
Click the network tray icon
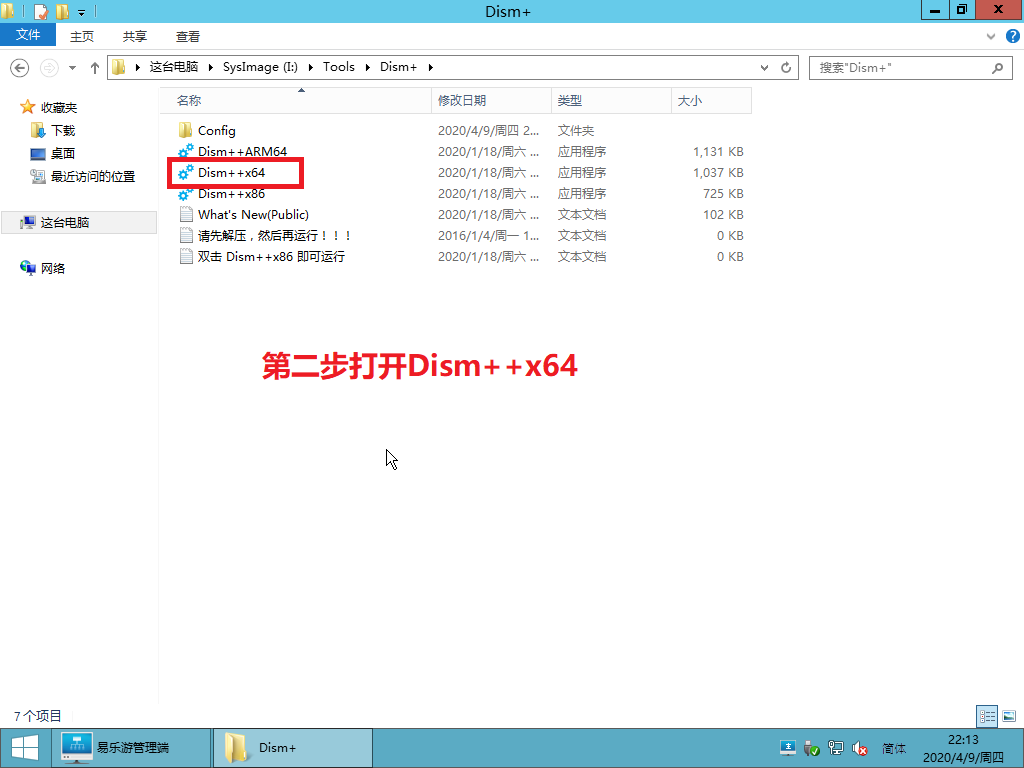[835, 748]
